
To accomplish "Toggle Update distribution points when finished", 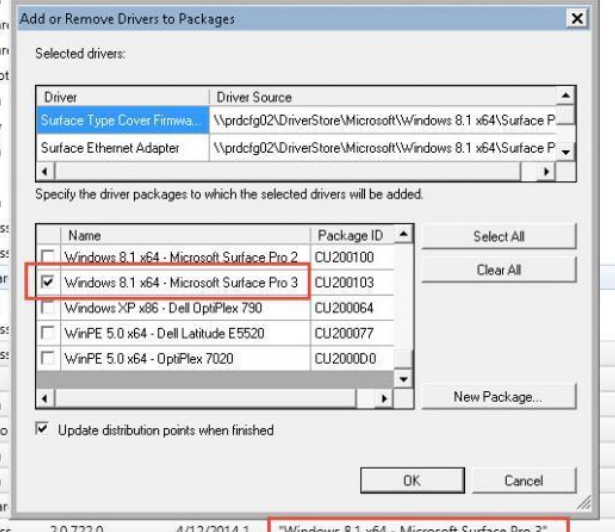I will pos(42,429).
